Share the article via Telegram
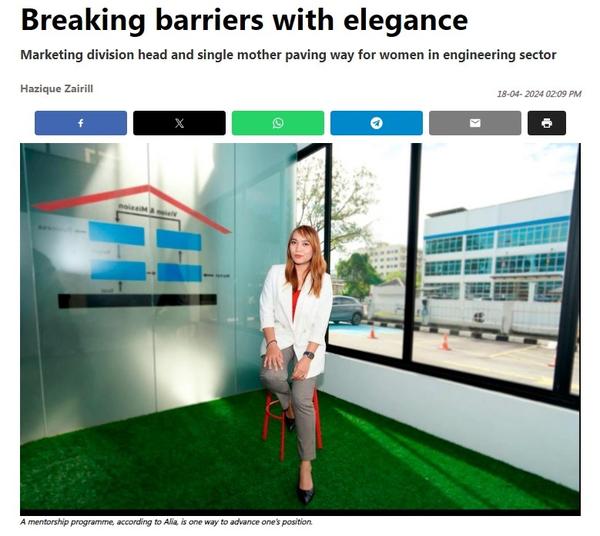The width and height of the screenshot is (600, 536). (377, 123)
